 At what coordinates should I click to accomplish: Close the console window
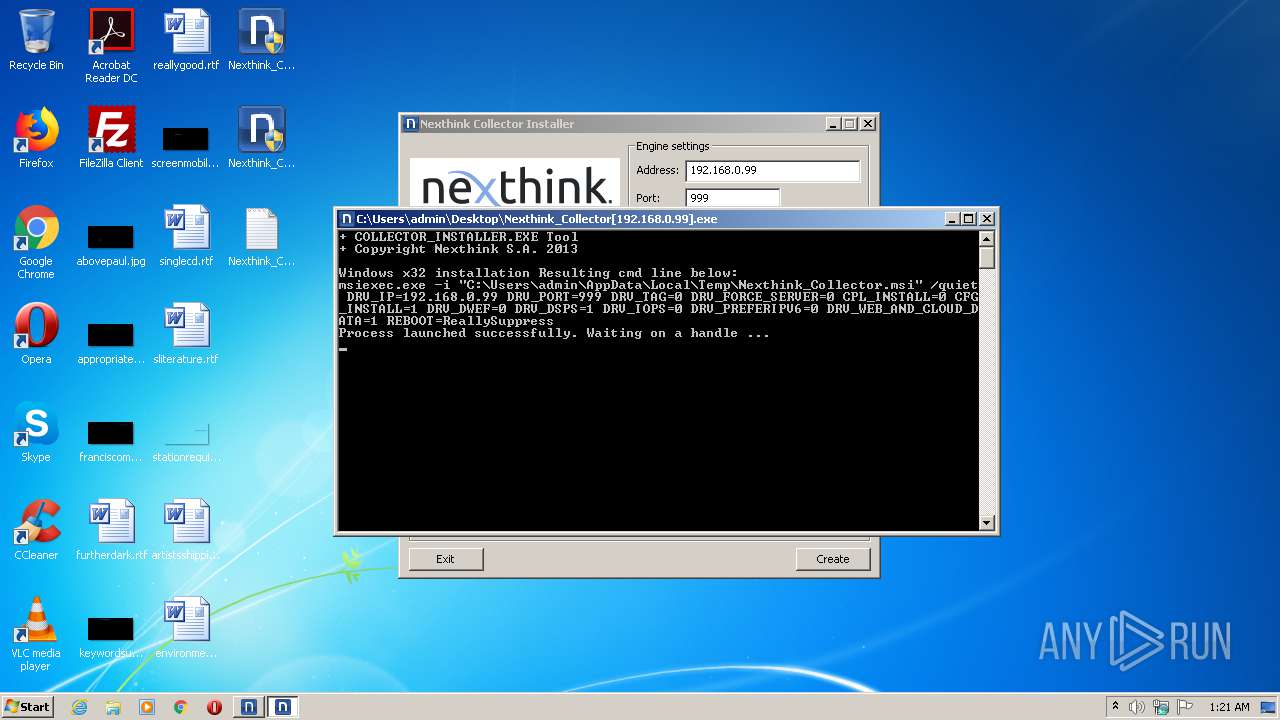[x=986, y=219]
